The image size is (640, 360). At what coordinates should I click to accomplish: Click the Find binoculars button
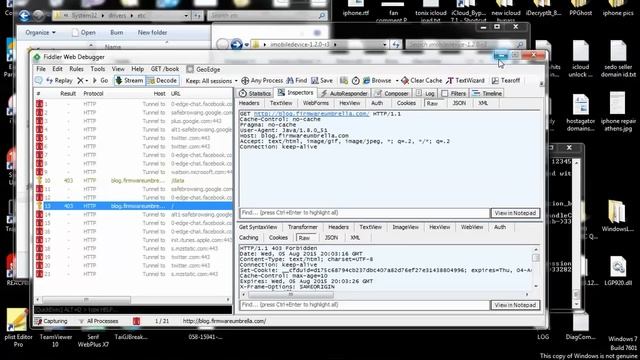[297, 80]
